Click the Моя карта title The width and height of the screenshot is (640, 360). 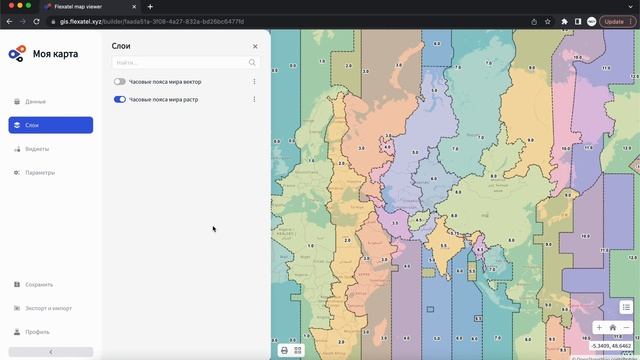[x=56, y=54]
